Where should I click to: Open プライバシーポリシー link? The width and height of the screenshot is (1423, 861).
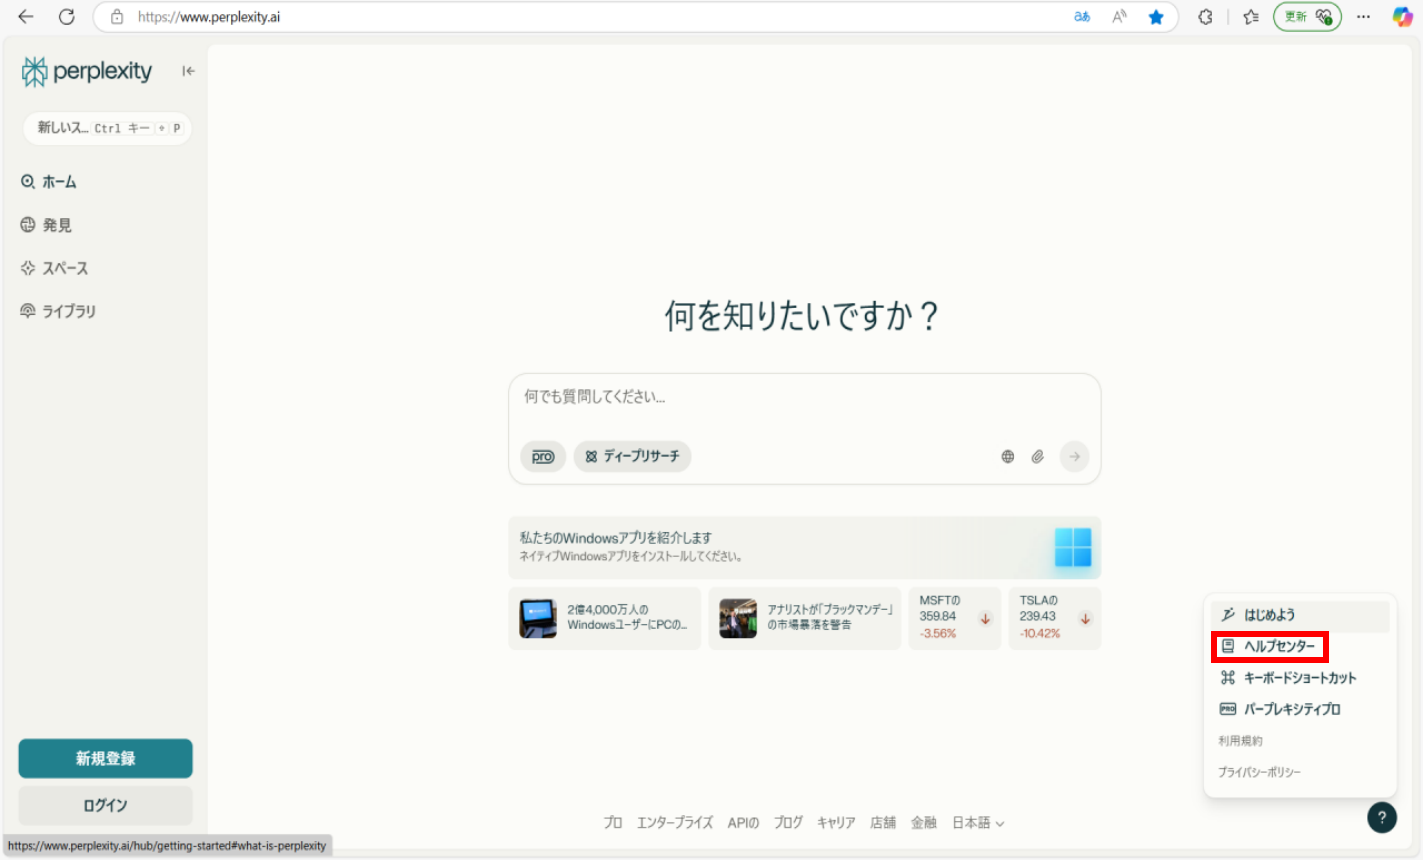pyautogui.click(x=1259, y=772)
